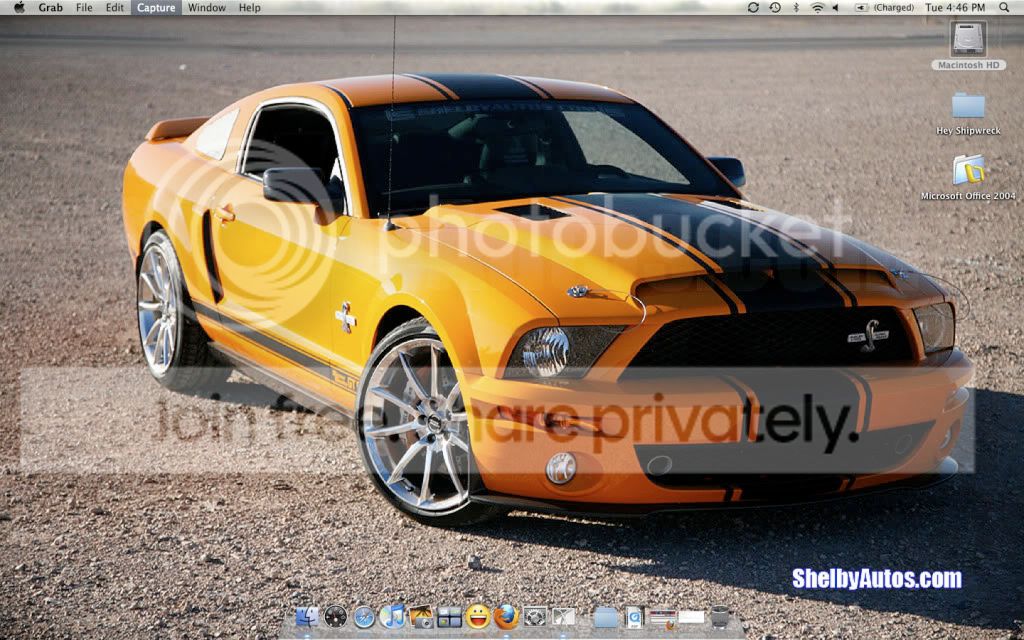Open the Apple menu

point(19,7)
